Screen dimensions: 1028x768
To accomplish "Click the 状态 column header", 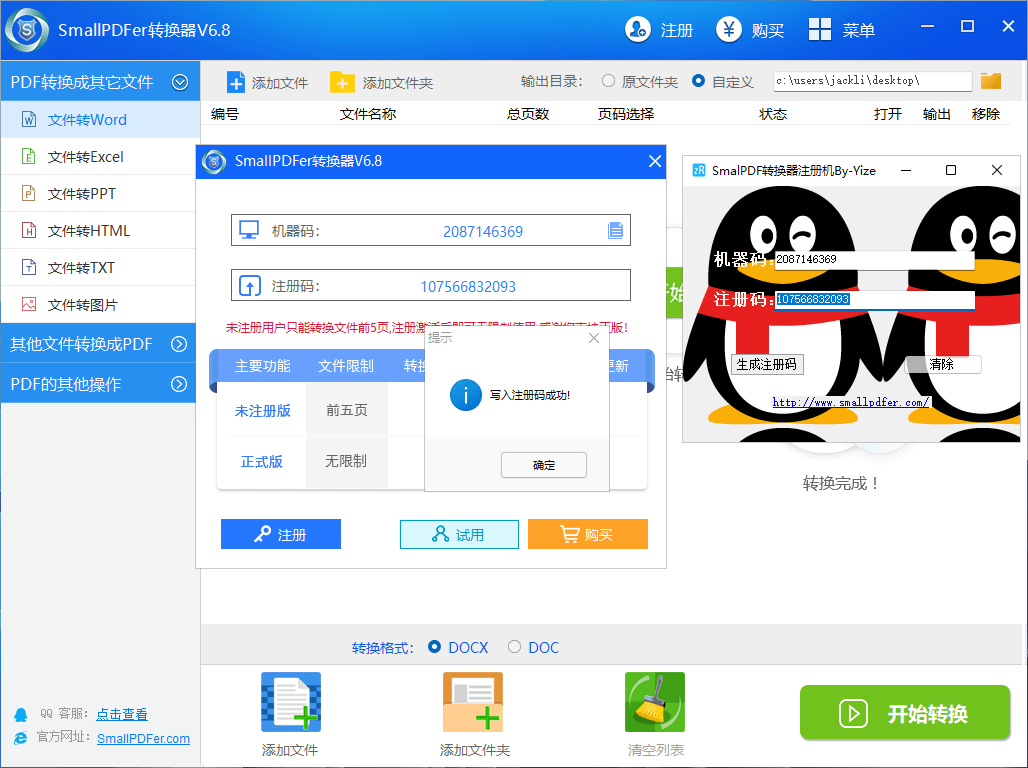I will click(773, 113).
